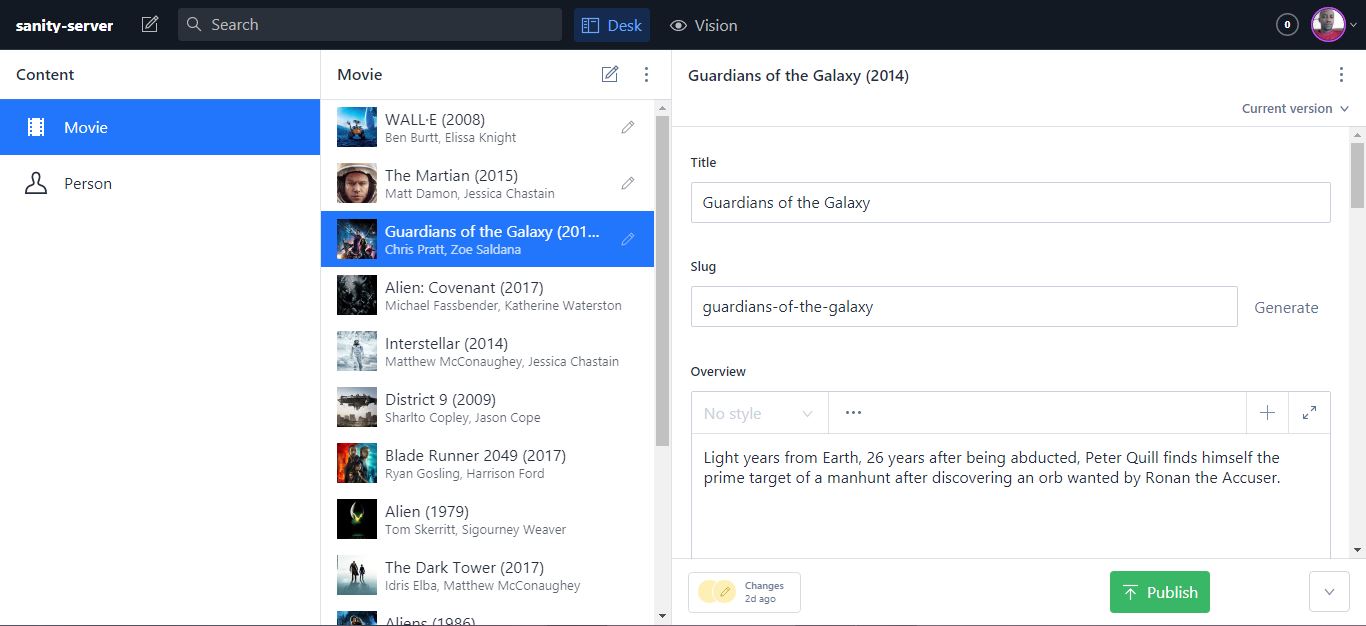This screenshot has width=1366, height=626.
Task: Expand the Overview editor to fullscreen
Action: point(1309,413)
